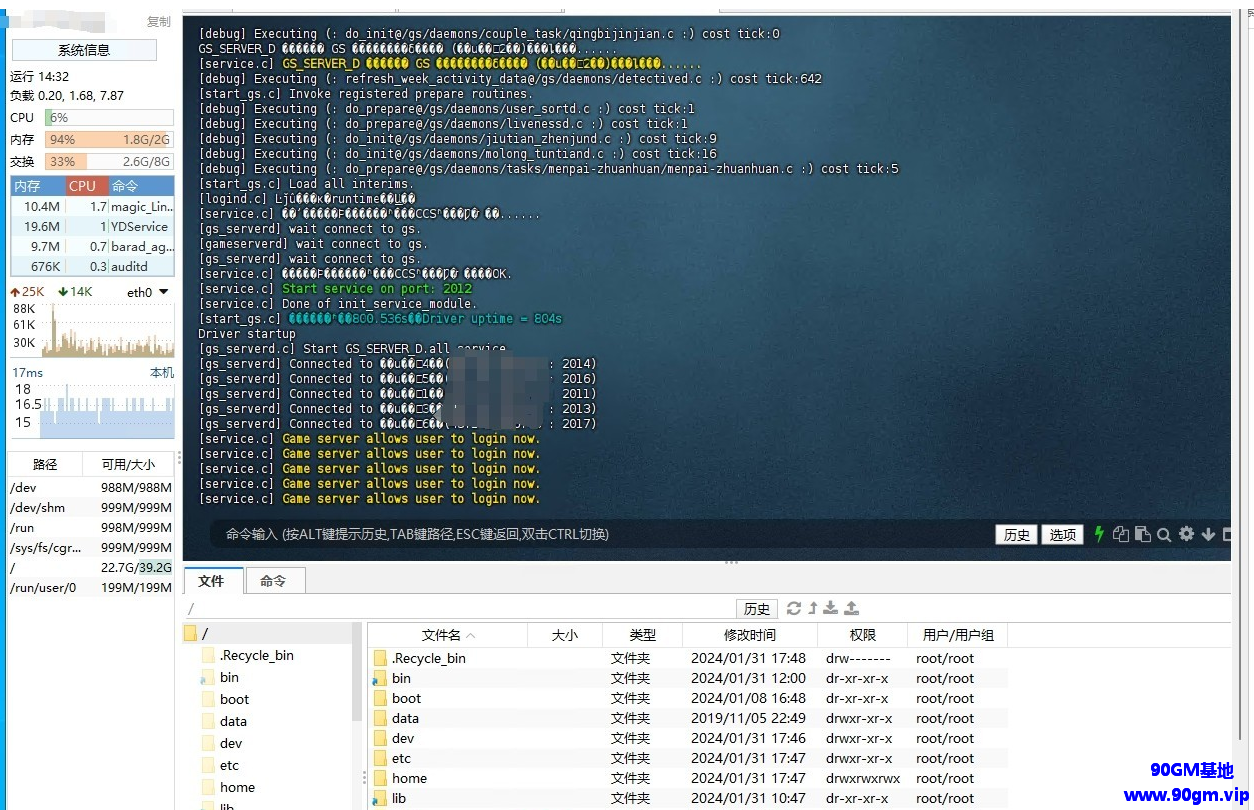
Task: Sort processes by CPU column header
Action: tap(82, 186)
